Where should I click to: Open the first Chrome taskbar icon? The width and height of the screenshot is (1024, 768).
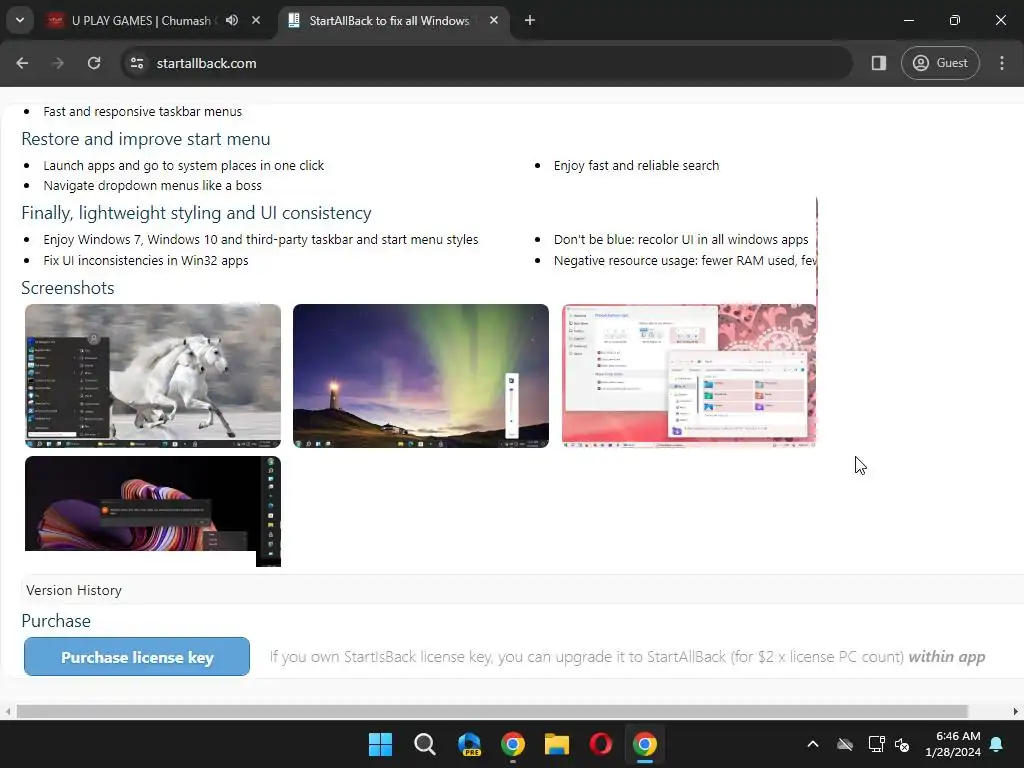tap(513, 744)
